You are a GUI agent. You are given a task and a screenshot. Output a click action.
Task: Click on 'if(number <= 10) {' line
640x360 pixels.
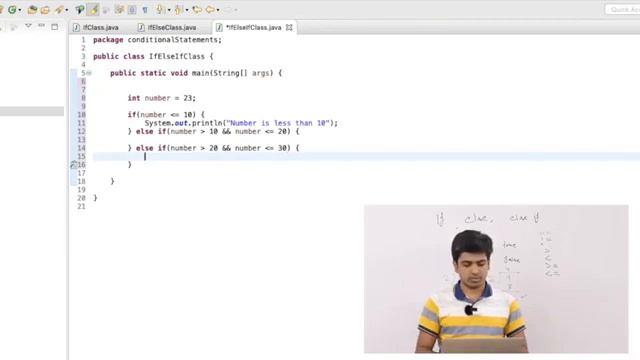pos(166,115)
